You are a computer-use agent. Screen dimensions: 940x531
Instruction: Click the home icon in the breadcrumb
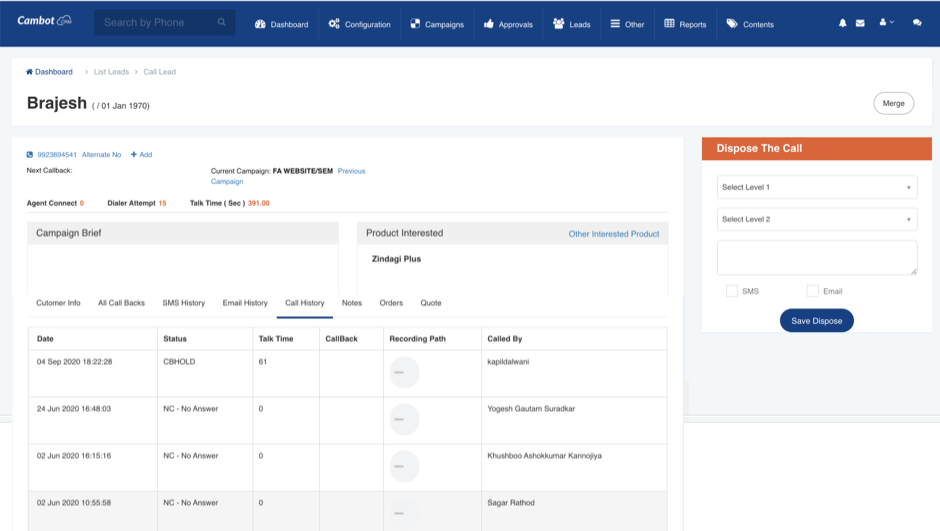(30, 72)
